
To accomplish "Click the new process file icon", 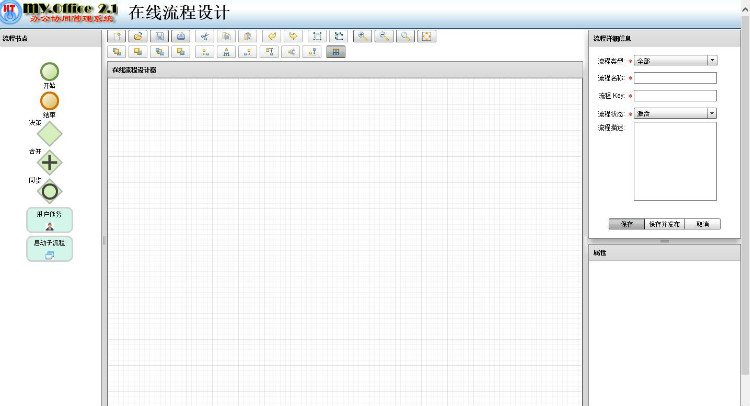I will click(117, 36).
